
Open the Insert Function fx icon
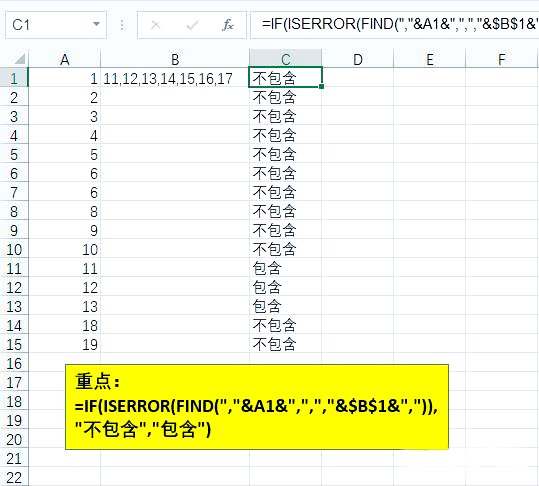tap(228, 25)
